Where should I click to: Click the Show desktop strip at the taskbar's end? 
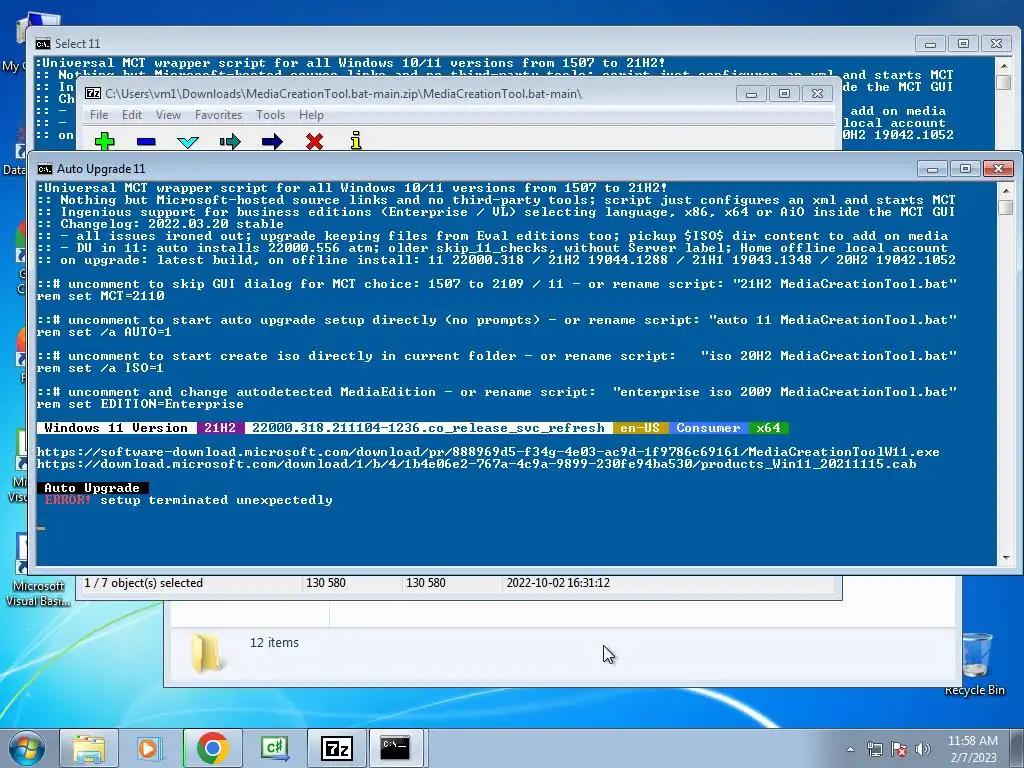(1018, 748)
